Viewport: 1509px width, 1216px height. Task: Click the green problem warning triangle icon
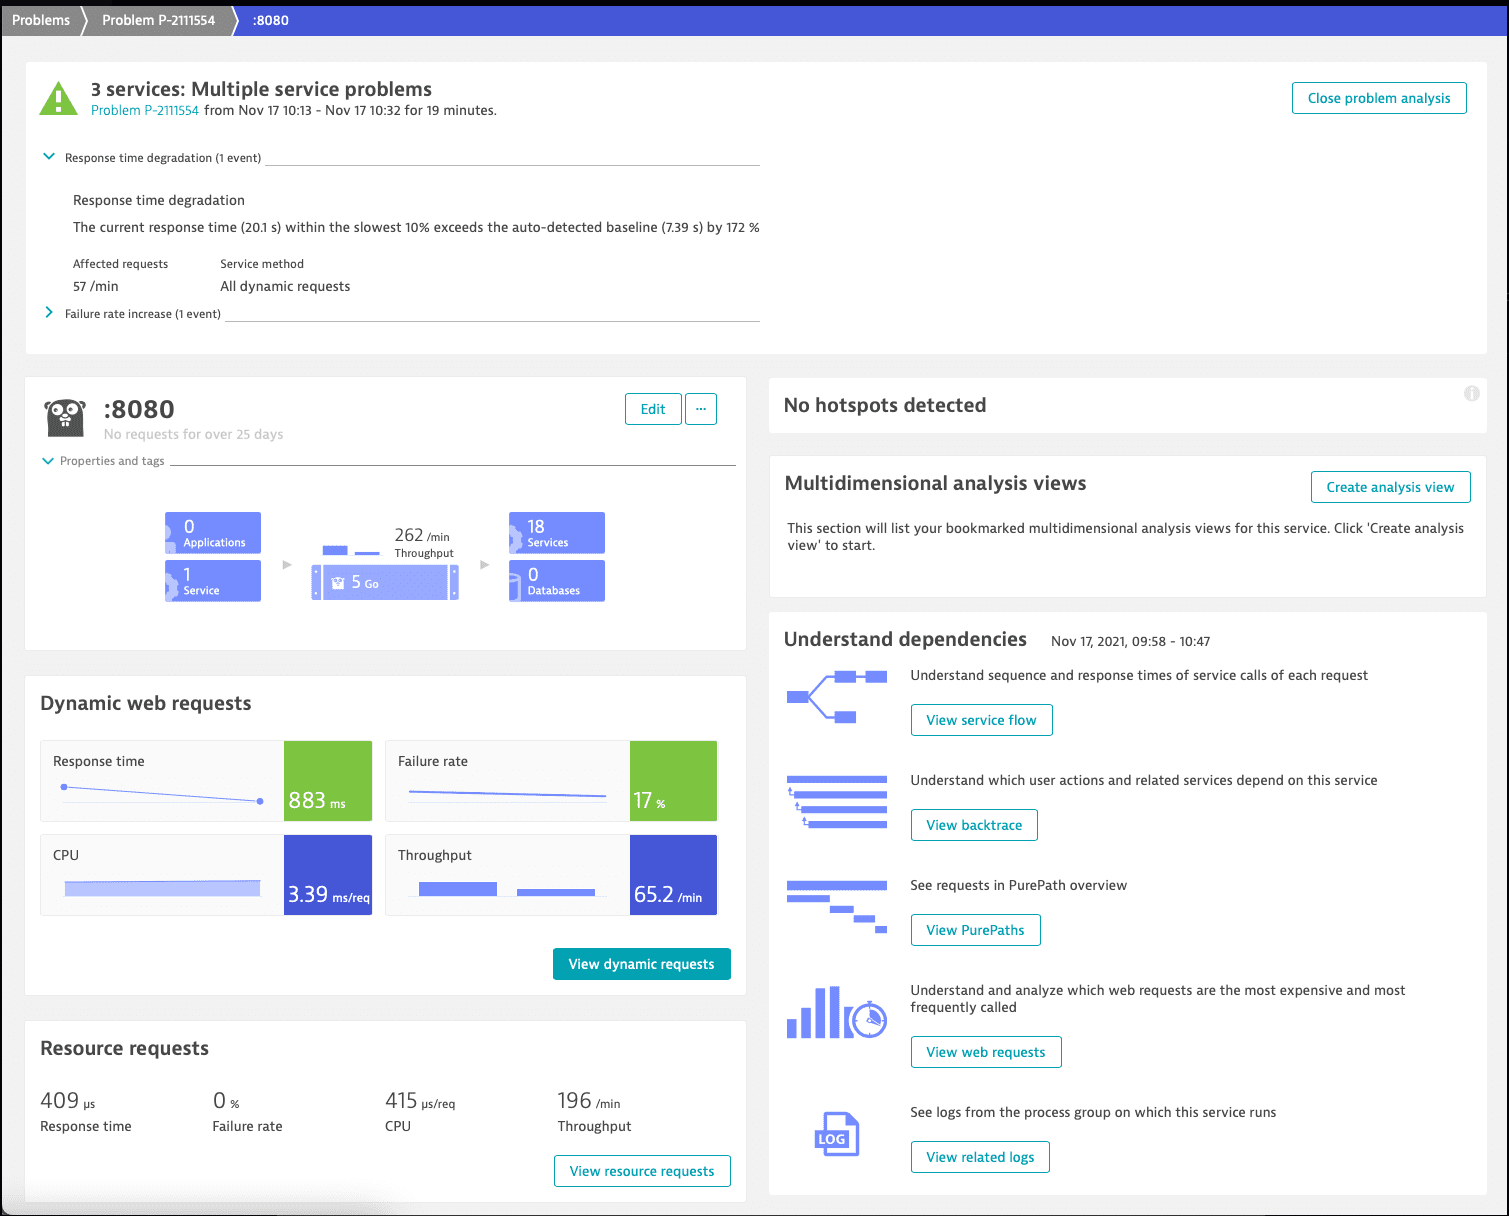tap(58, 99)
